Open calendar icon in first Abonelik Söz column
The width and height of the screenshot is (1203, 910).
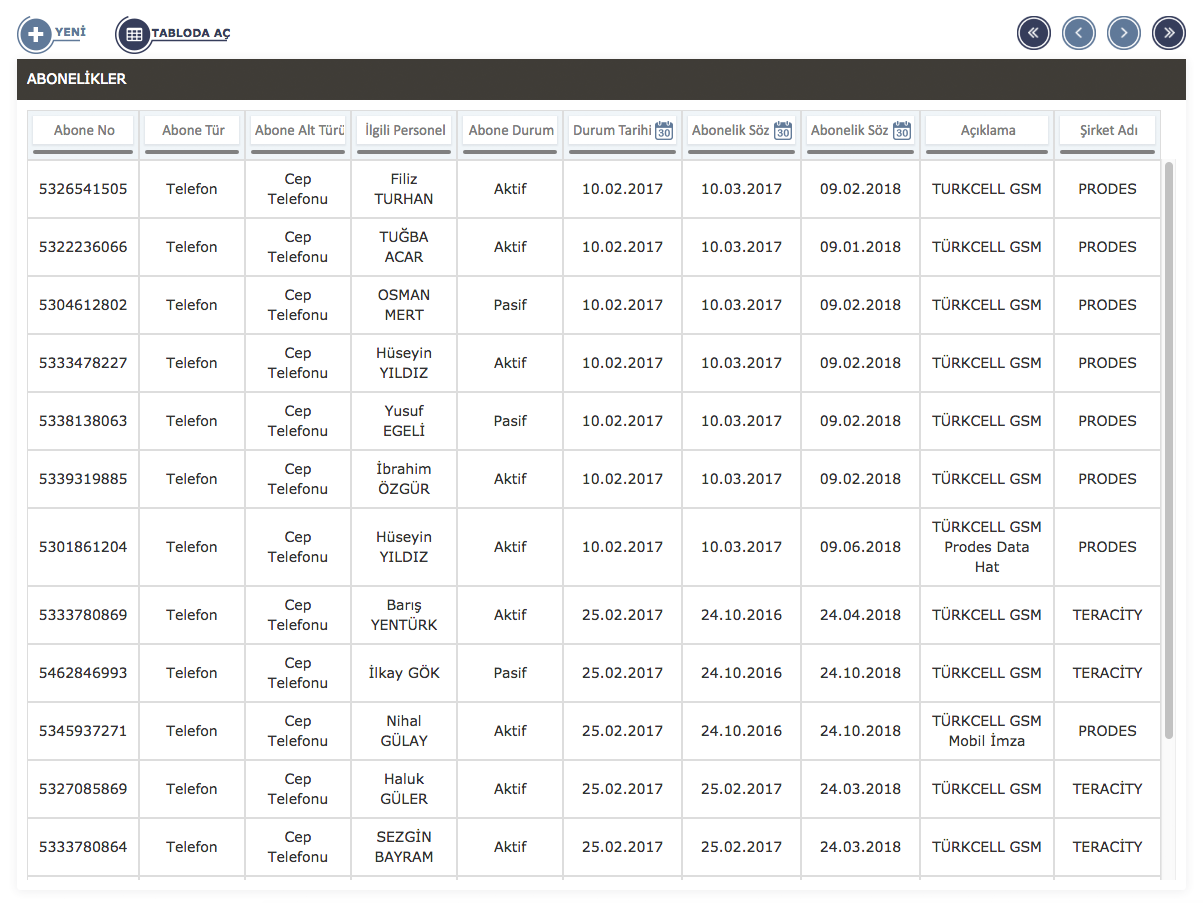pyautogui.click(x=783, y=131)
